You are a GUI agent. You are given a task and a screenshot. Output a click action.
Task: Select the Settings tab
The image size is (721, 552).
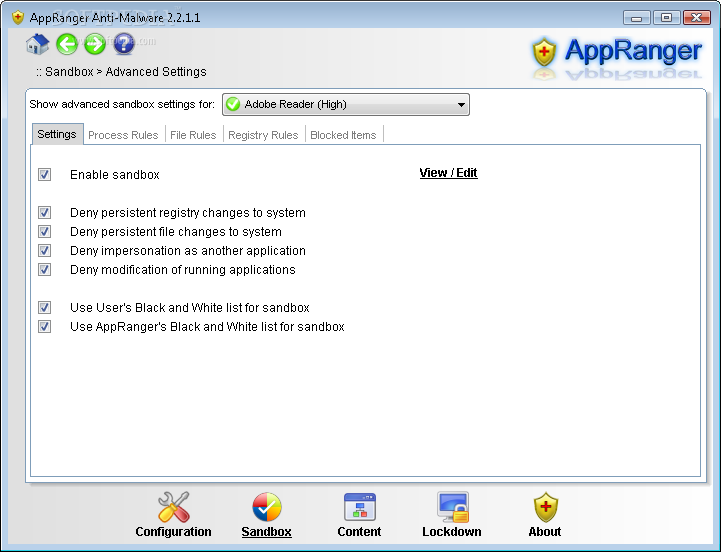tap(57, 134)
